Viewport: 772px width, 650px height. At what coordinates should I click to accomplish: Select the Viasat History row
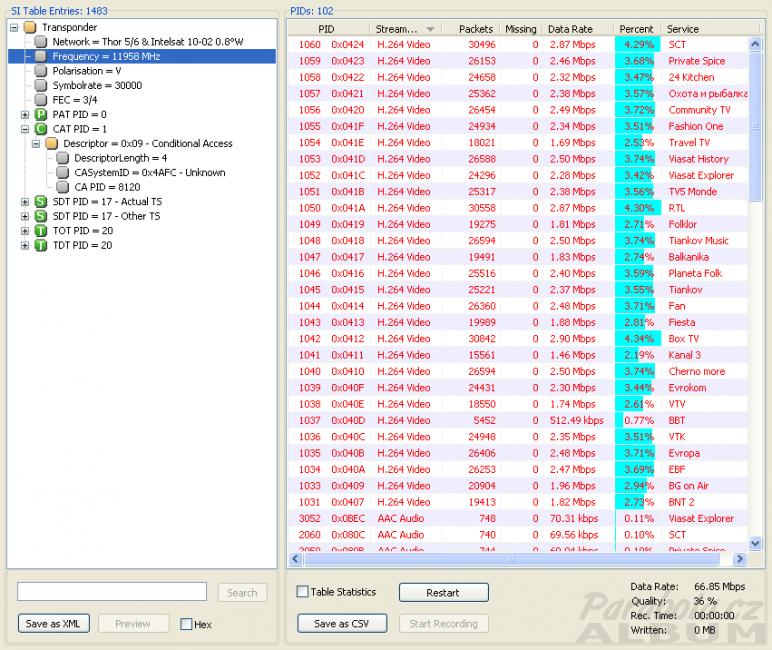click(518, 159)
